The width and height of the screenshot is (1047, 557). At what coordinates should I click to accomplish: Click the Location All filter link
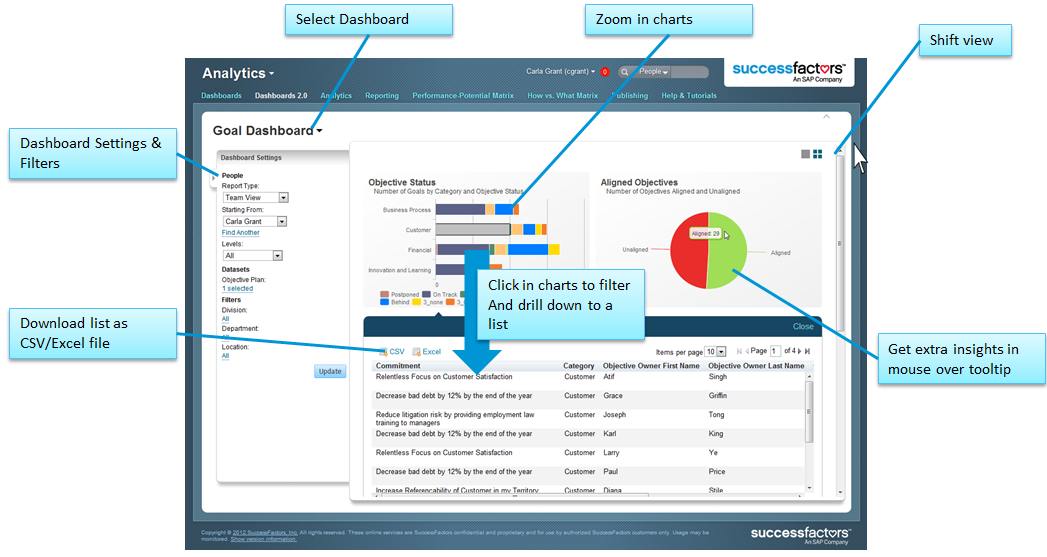[225, 356]
